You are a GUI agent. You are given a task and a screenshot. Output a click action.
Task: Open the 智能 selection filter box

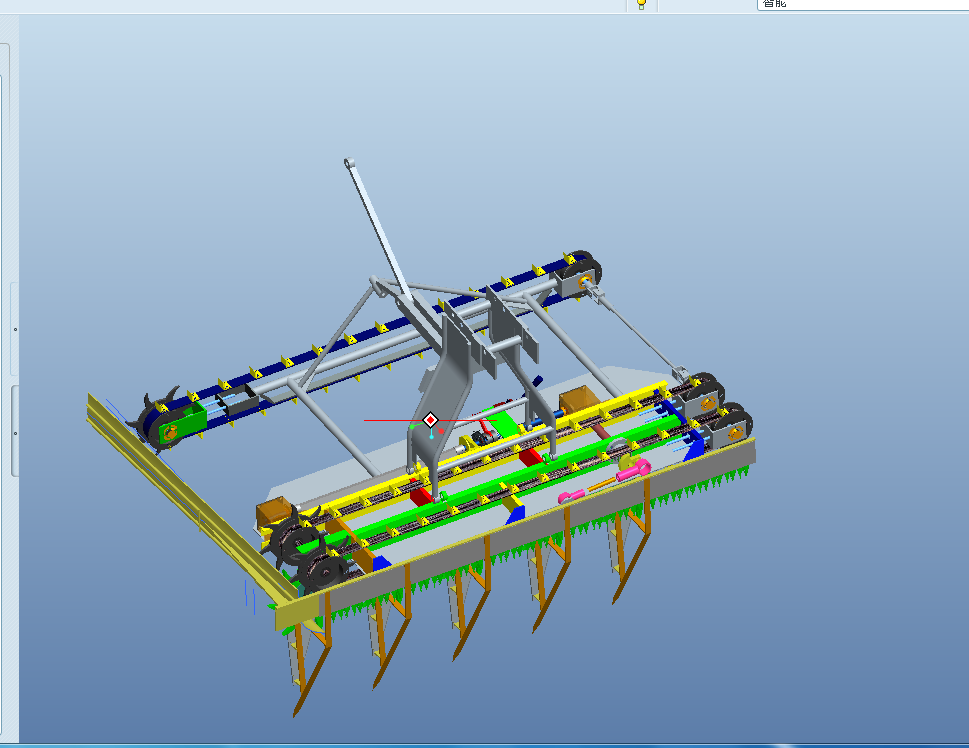click(863, 4)
